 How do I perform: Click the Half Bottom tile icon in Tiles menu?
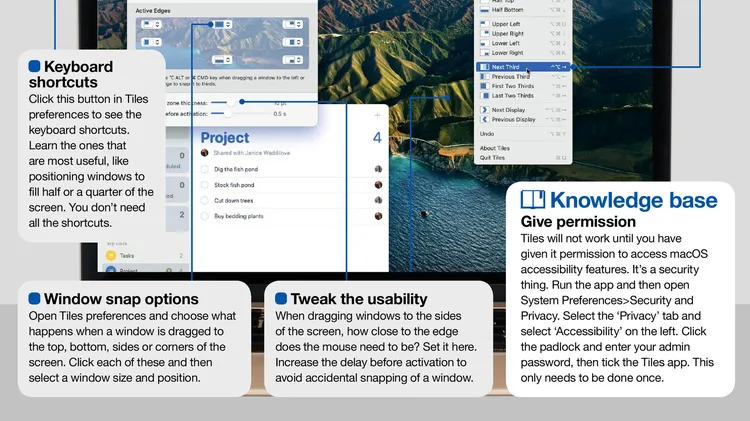coord(485,10)
